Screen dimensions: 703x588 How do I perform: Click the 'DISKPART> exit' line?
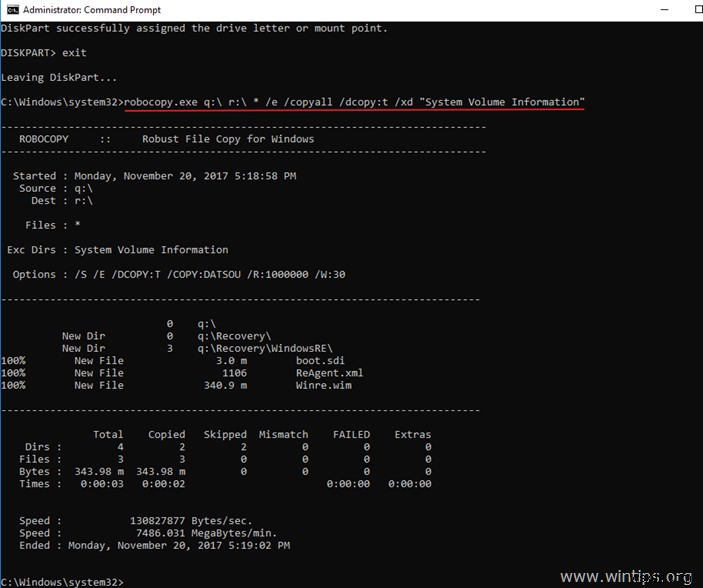[43, 53]
